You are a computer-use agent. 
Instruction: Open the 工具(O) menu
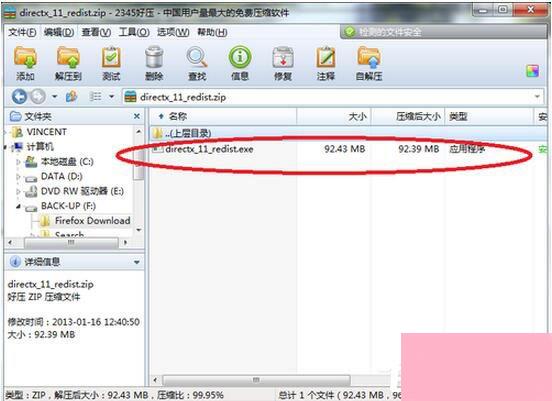[134, 32]
